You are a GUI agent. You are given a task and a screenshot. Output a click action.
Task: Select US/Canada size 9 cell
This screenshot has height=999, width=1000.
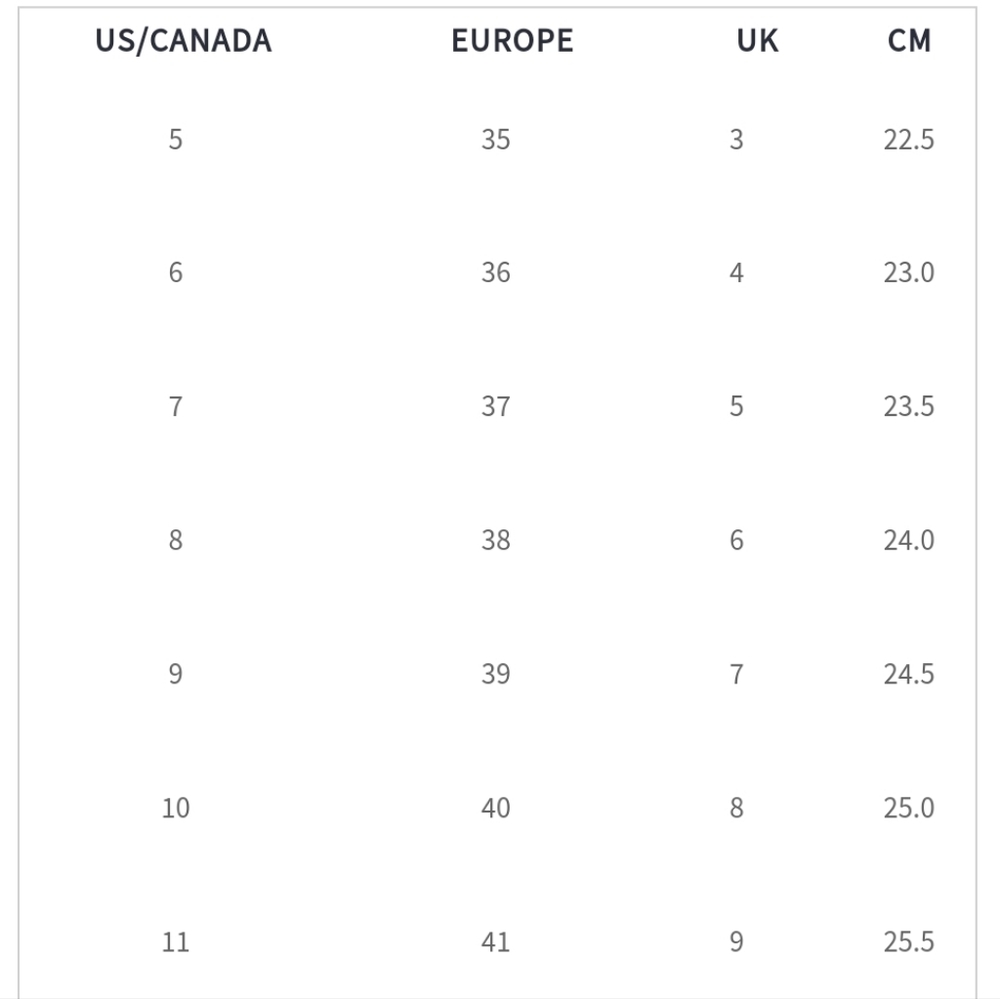(x=176, y=674)
